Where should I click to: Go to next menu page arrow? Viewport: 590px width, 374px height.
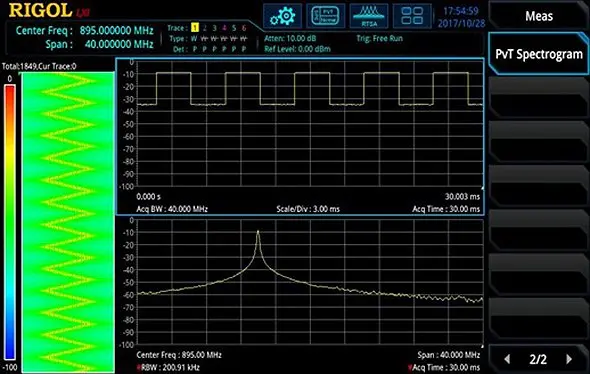(569, 359)
